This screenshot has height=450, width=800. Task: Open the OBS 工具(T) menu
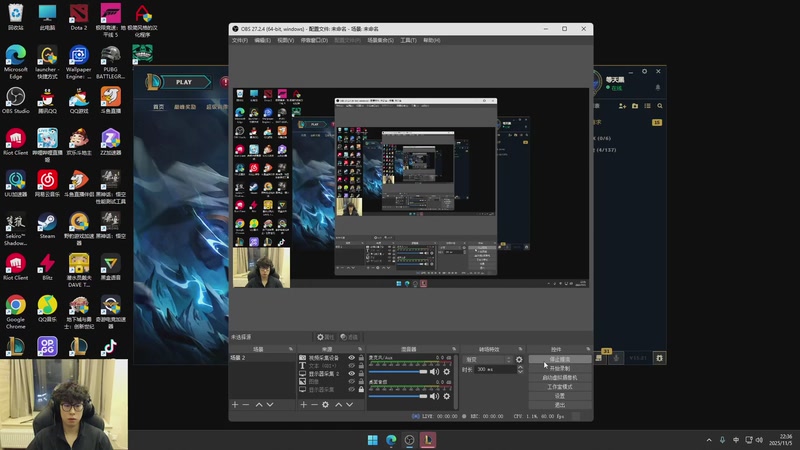click(408, 40)
